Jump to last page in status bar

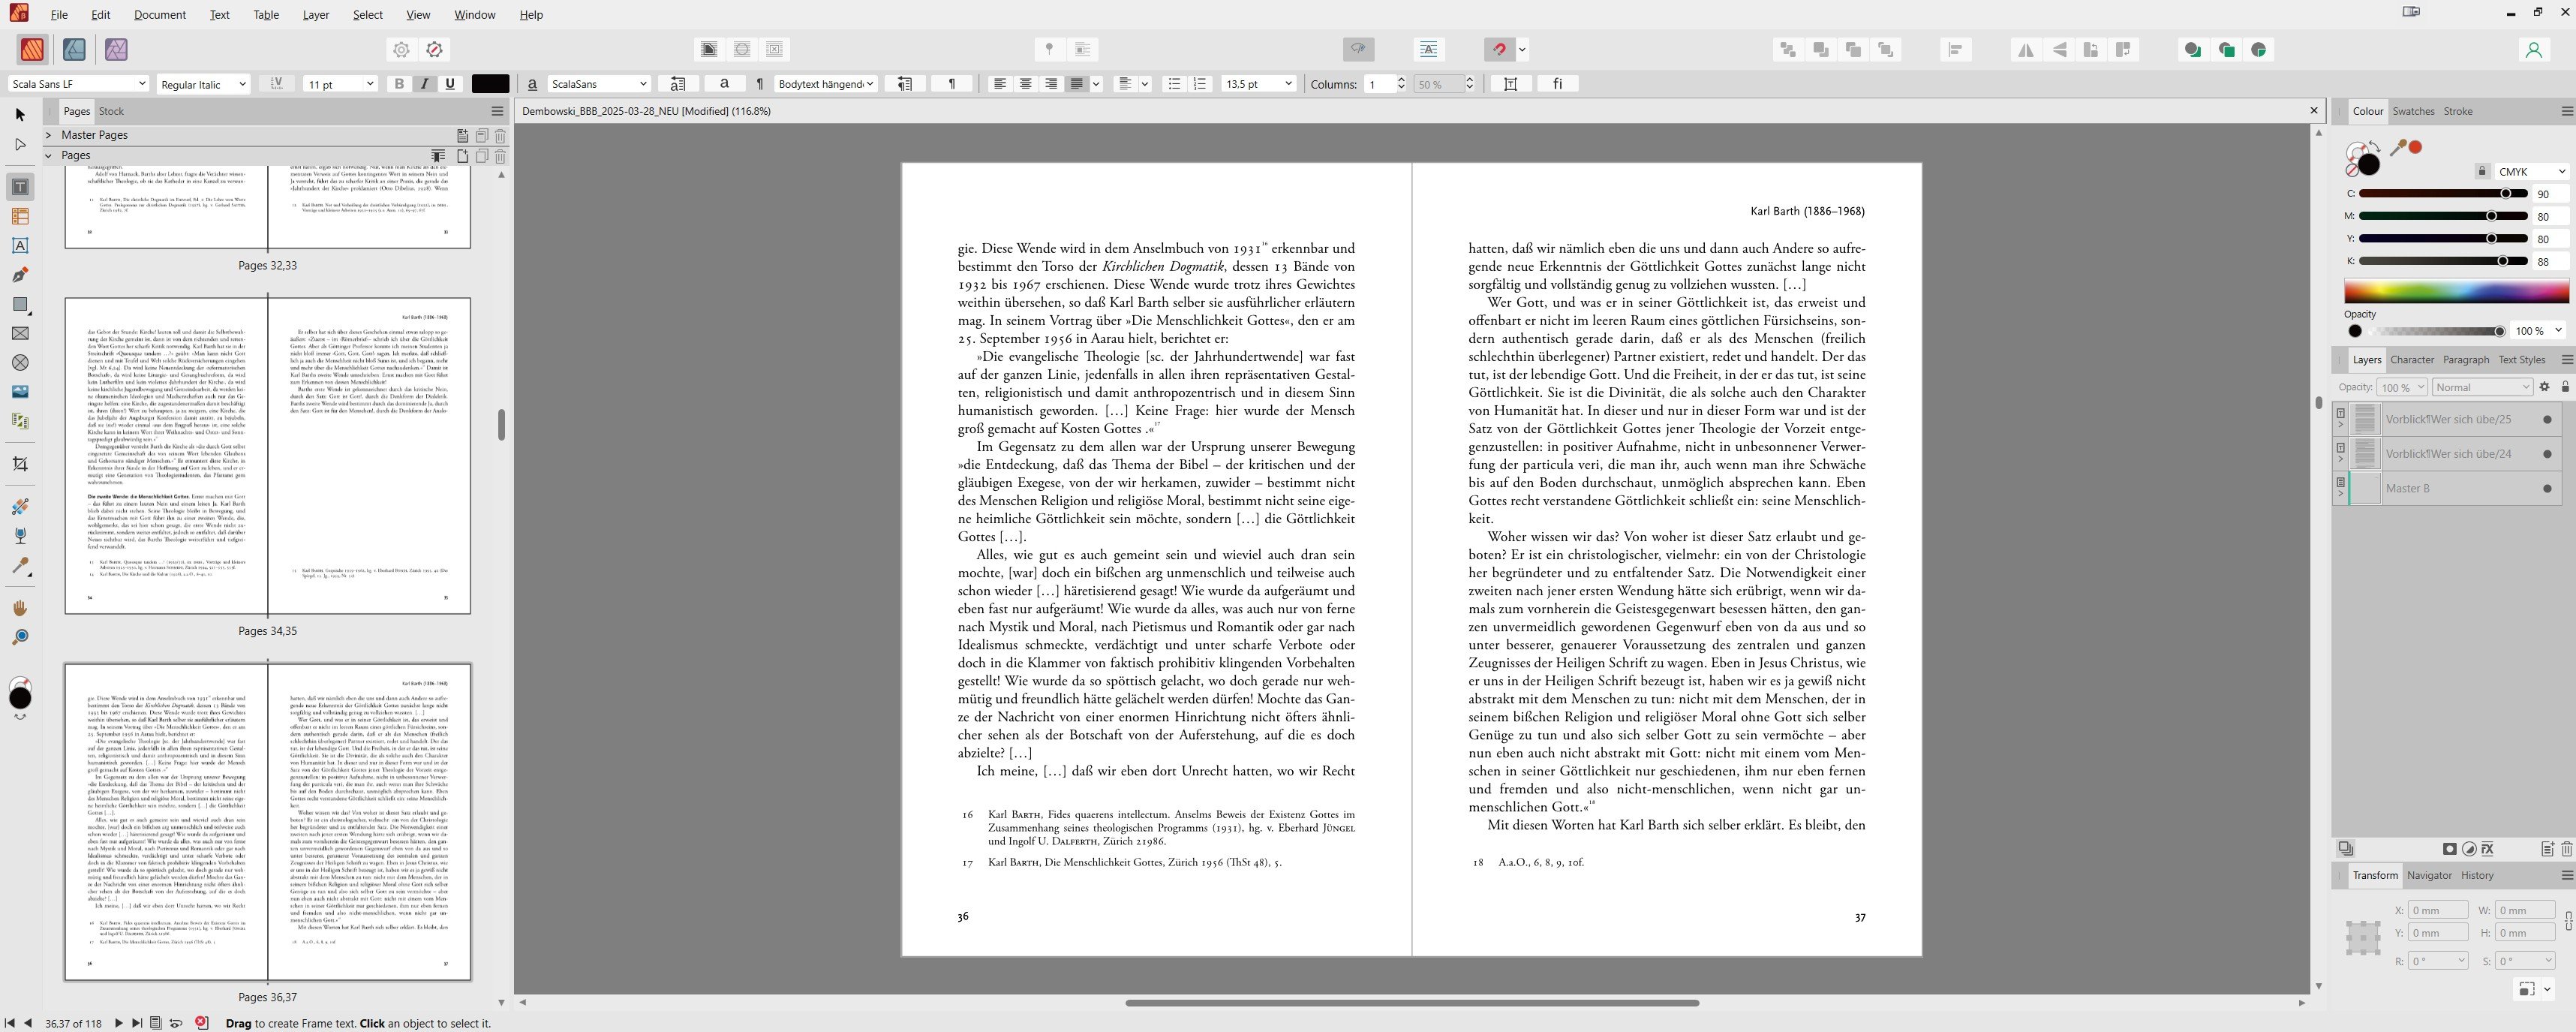click(x=137, y=1023)
